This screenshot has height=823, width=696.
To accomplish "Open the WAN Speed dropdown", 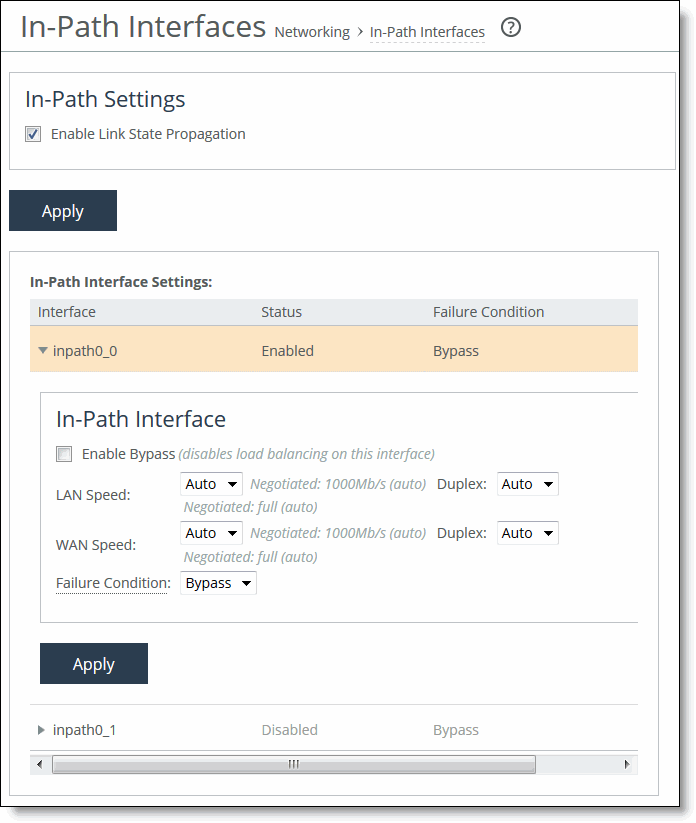I will pos(211,532).
